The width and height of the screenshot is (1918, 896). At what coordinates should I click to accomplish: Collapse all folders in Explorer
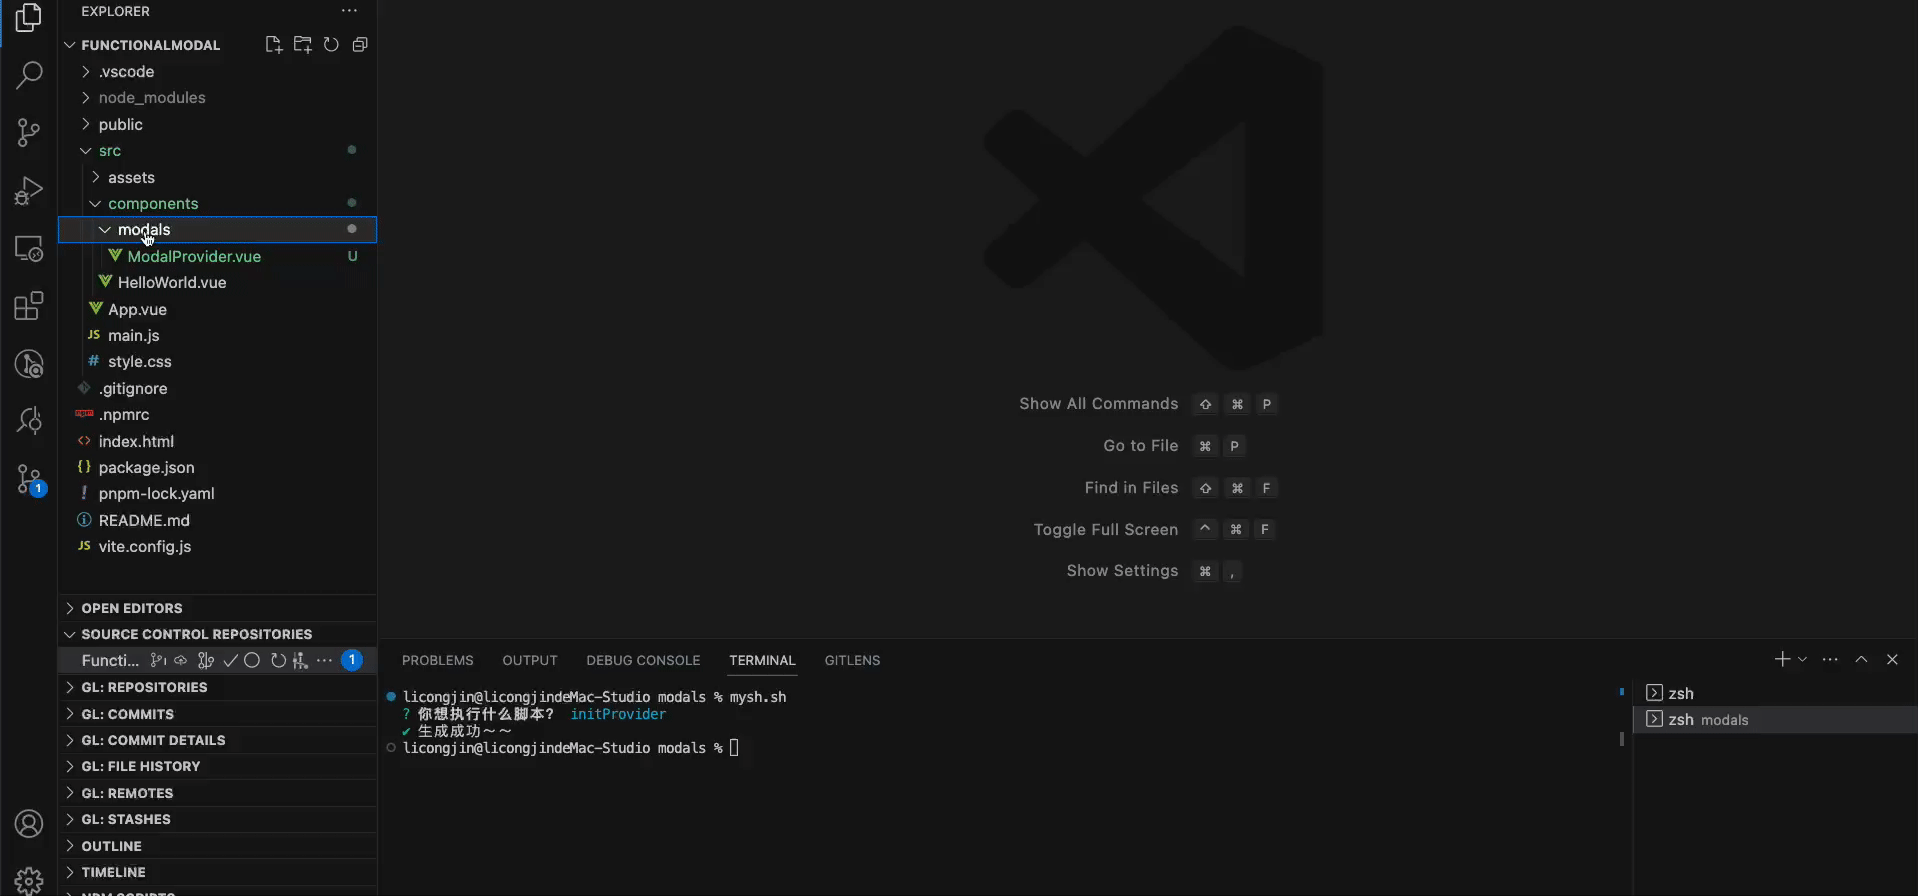[360, 45]
